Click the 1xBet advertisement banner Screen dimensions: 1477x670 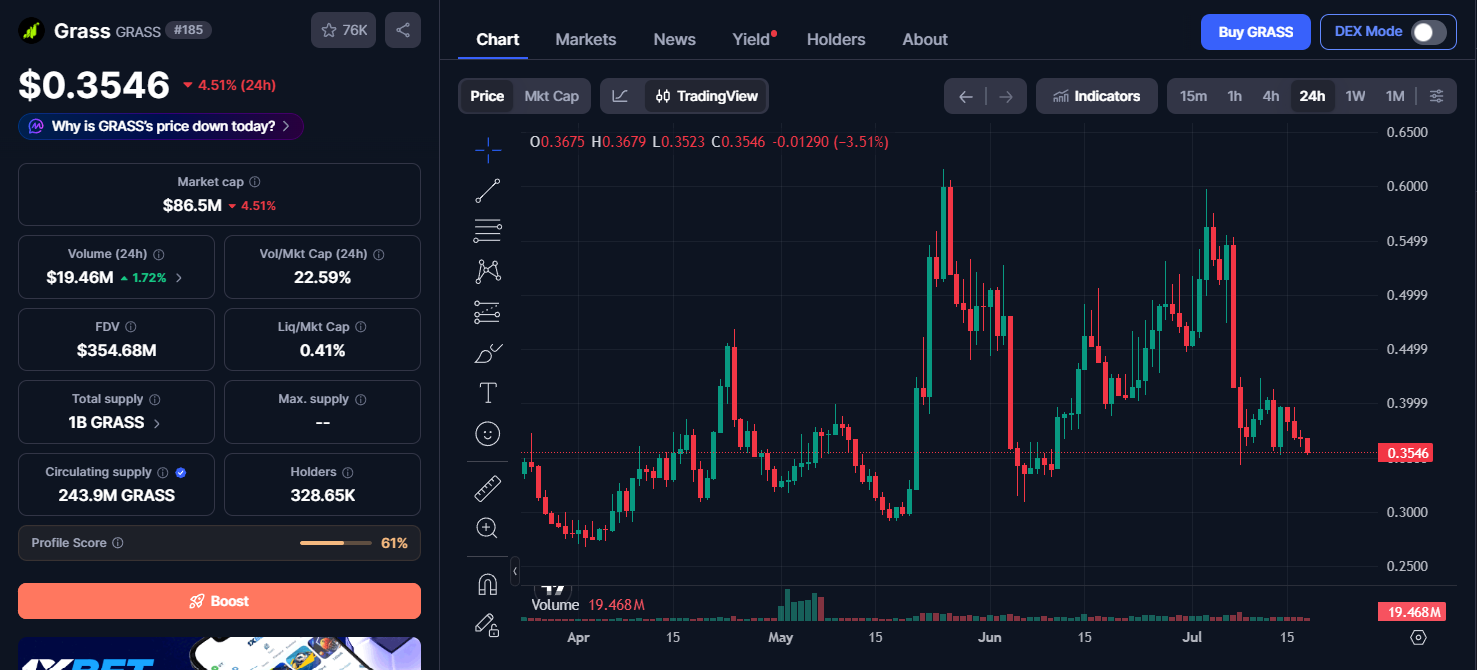pos(219,654)
